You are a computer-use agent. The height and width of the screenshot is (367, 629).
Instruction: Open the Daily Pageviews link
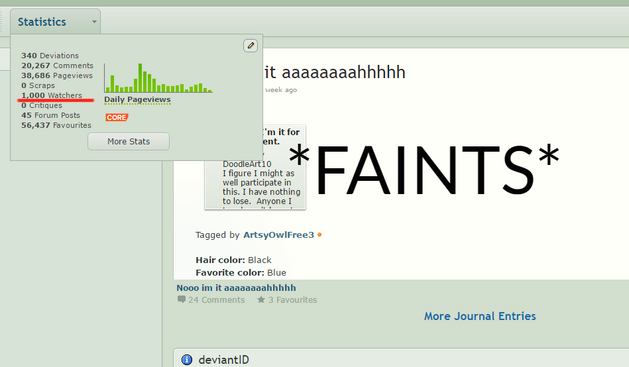137,99
